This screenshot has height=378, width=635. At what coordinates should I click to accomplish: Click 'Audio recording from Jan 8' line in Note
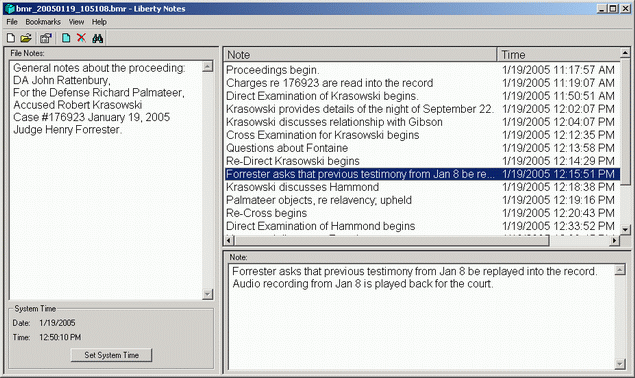click(363, 284)
